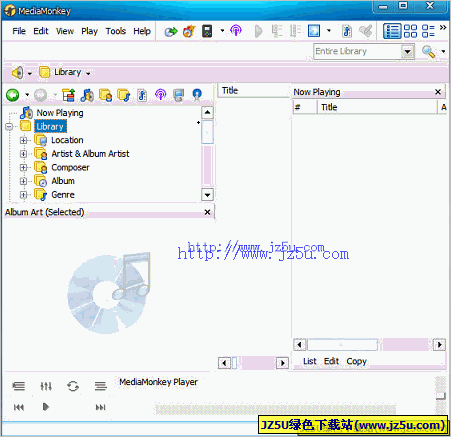This screenshot has height=437, width=451.
Task: Click the Artist folder icon in tree toolbar
Action: coord(105,95)
